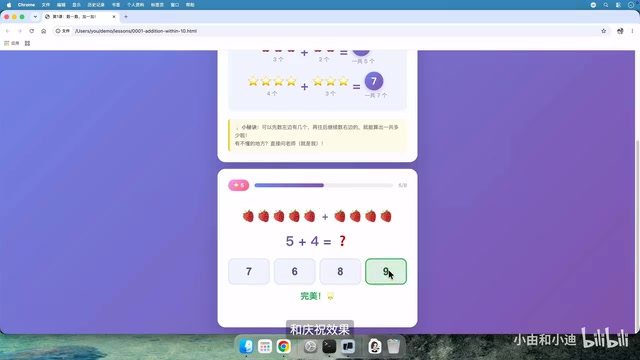Open Chrome's three-dot menu

click(632, 31)
